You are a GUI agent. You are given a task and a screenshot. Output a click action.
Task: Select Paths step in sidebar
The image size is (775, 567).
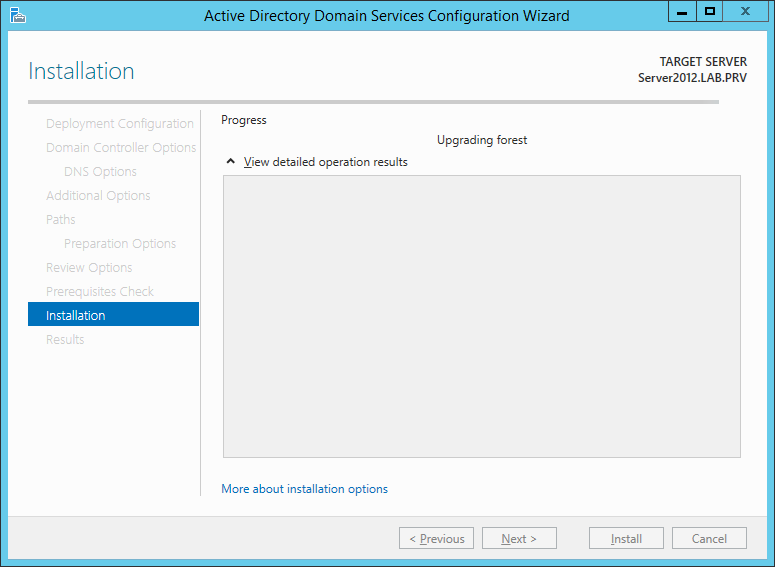click(x=61, y=219)
